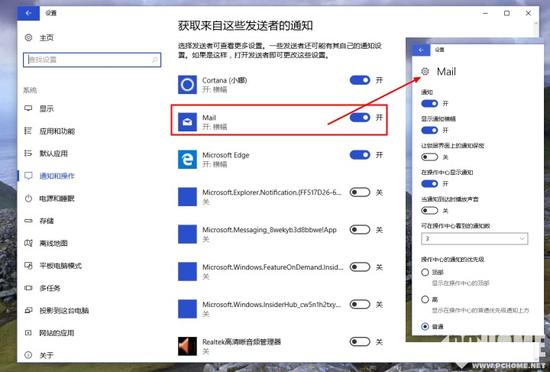550x372 pixels.
Task: Click the 离线地图 map icon in sidebar
Action: coord(28,243)
